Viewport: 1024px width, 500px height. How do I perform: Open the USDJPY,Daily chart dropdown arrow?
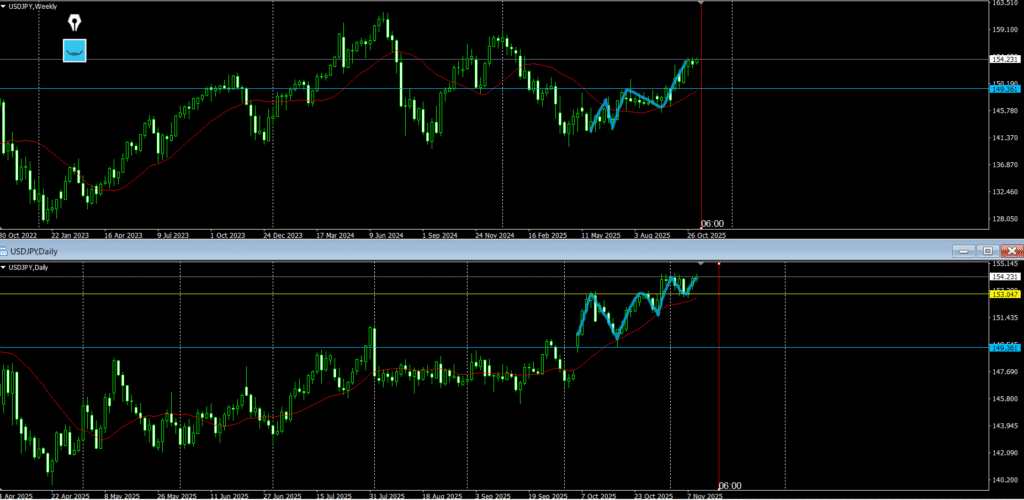click(4, 267)
